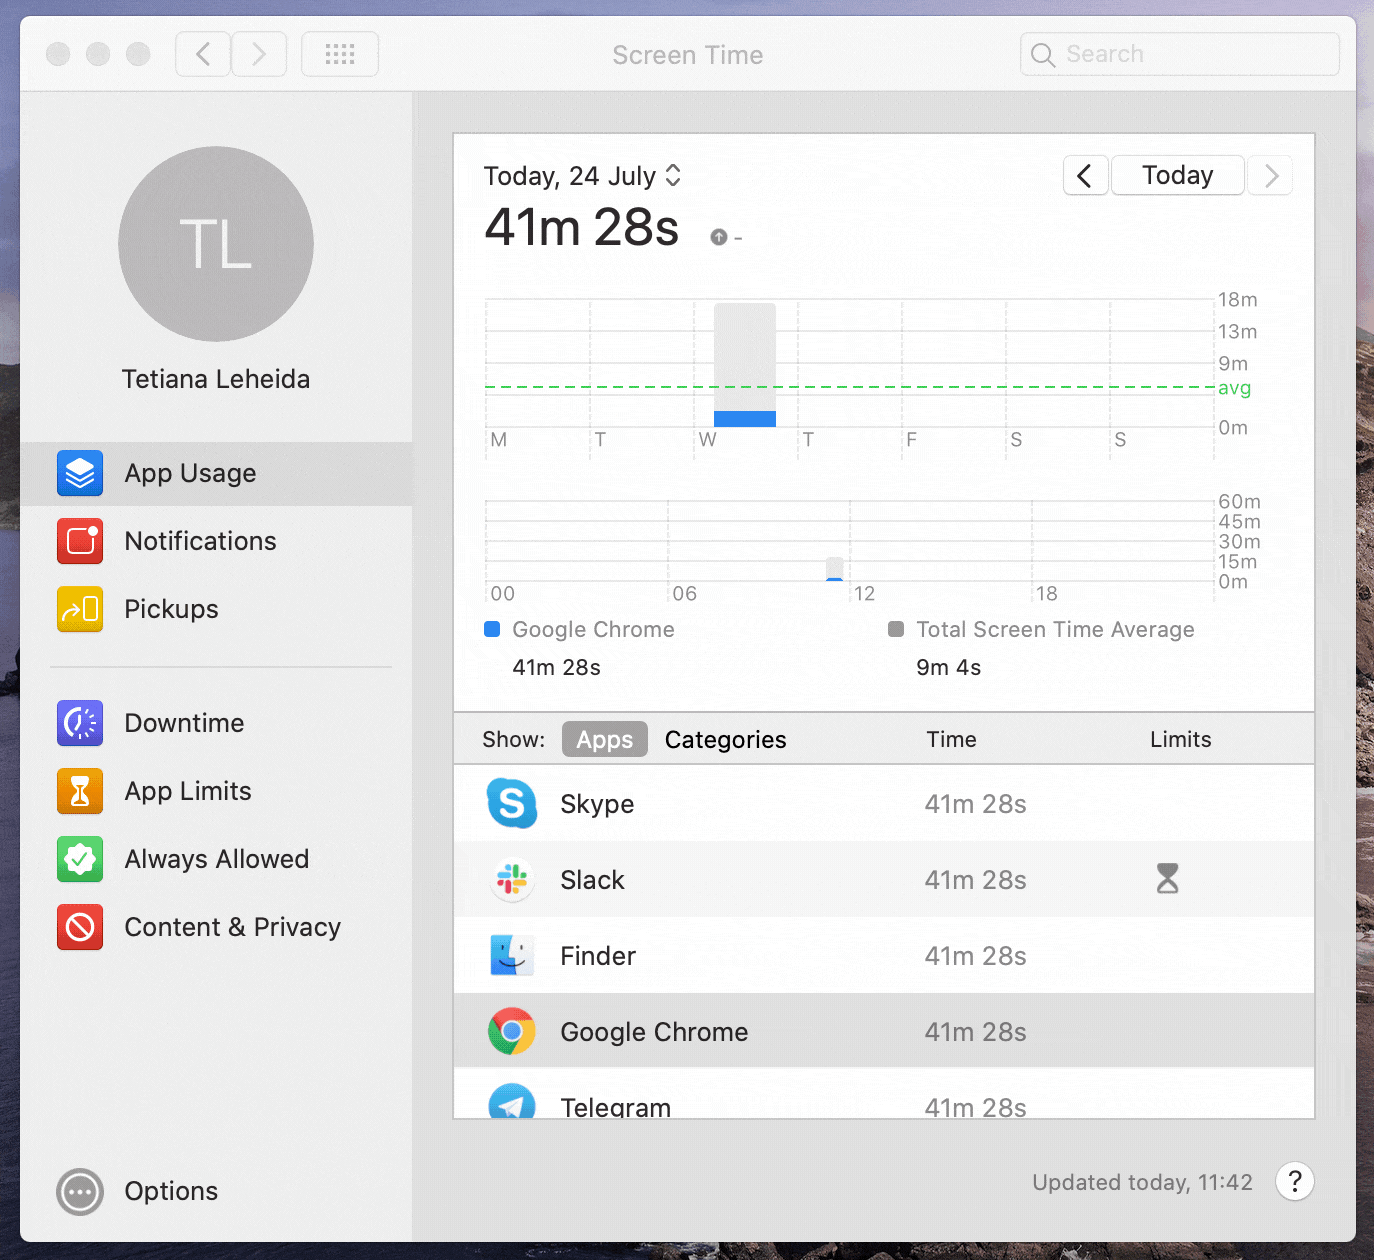
Task: Click the Content & Privacy prohibition icon
Action: (x=80, y=927)
